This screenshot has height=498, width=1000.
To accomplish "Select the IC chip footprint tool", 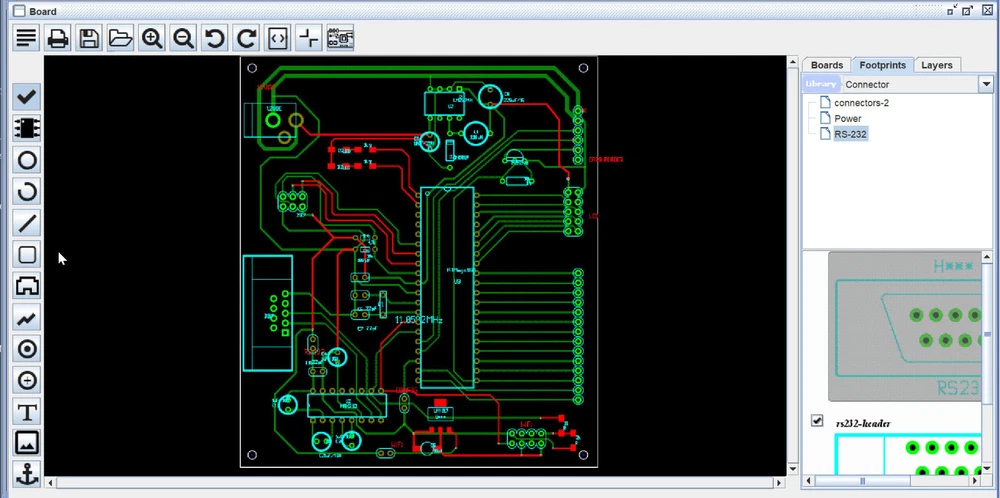I will pyautogui.click(x=27, y=128).
